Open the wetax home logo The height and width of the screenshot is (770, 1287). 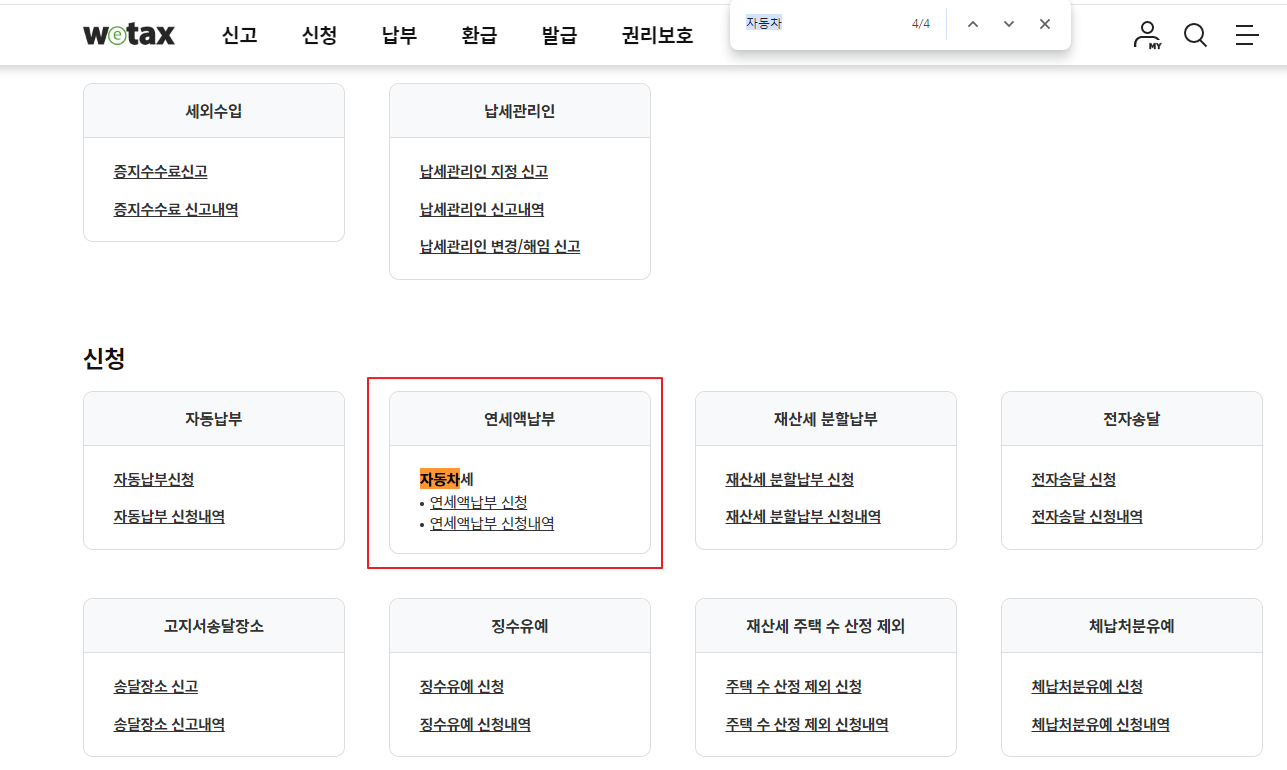coord(129,35)
